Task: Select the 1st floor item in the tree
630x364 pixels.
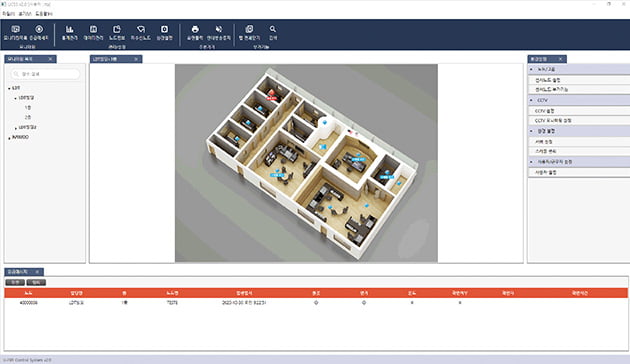Action: [27, 108]
